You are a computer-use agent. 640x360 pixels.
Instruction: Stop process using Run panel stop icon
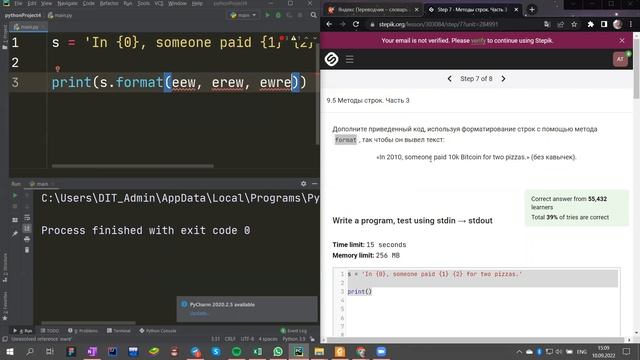15,207
